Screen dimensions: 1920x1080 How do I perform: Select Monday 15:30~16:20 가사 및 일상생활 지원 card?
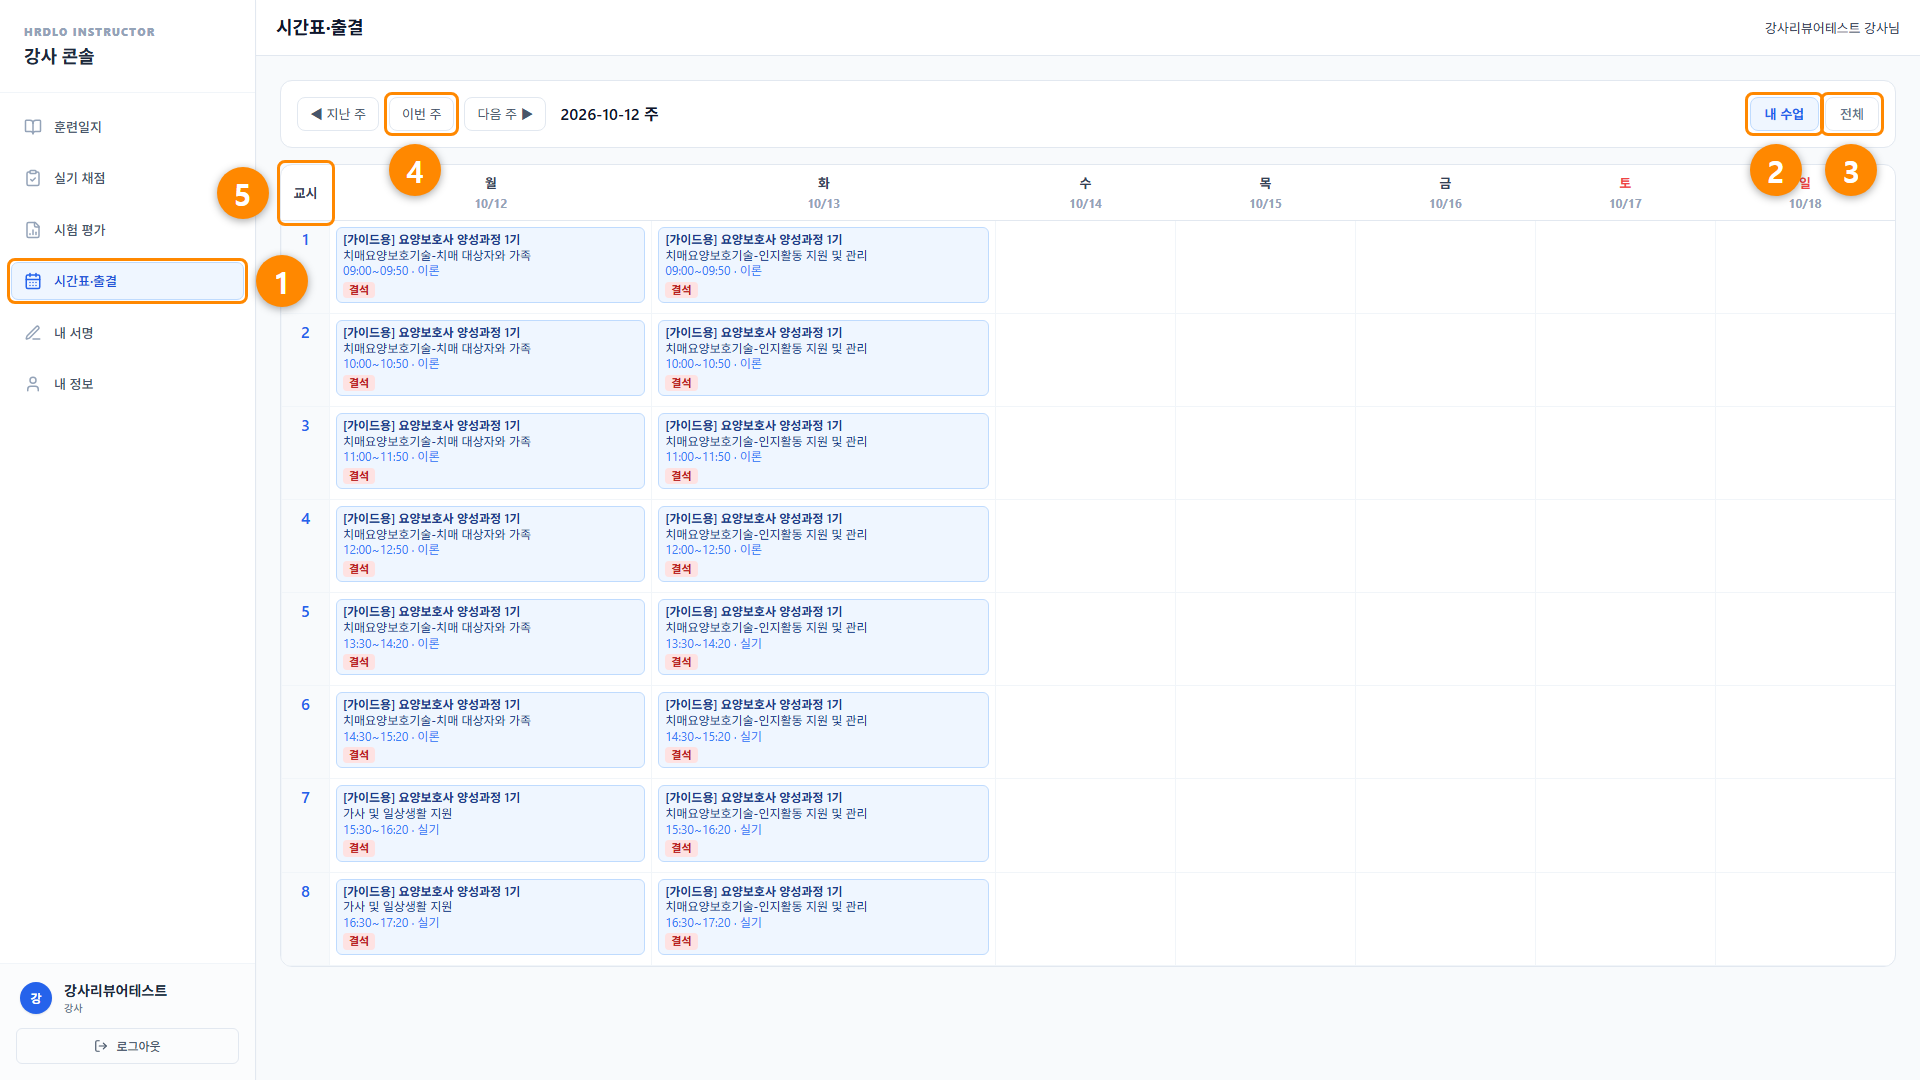[x=490, y=823]
